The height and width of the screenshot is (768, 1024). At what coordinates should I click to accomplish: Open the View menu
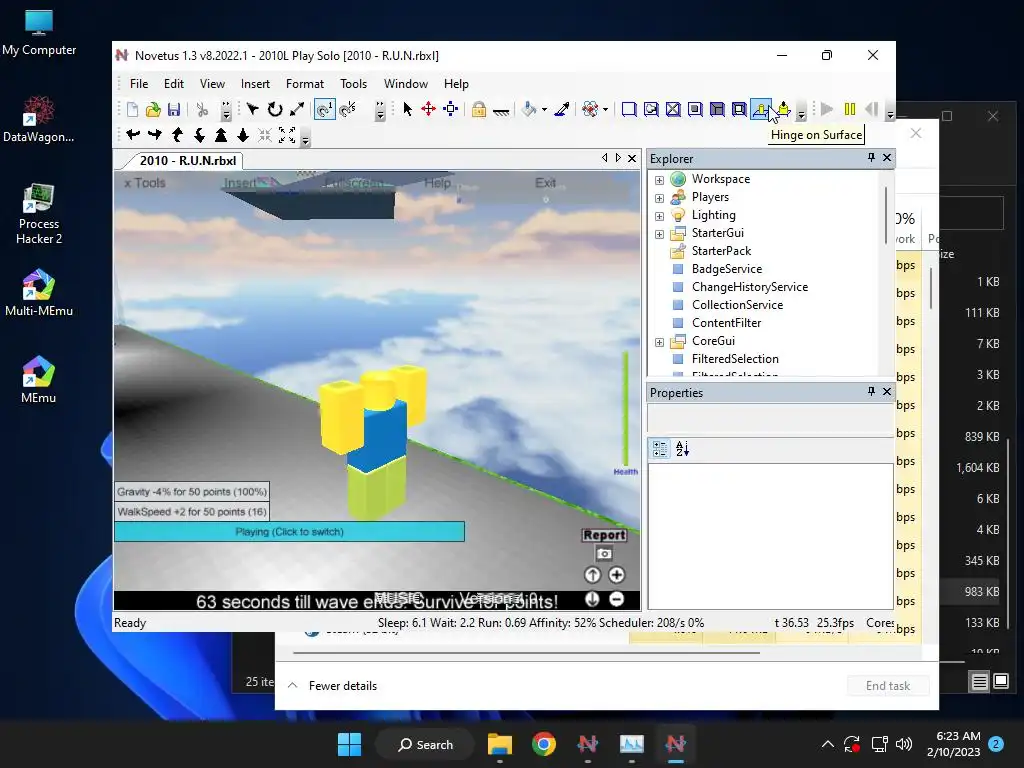point(212,84)
